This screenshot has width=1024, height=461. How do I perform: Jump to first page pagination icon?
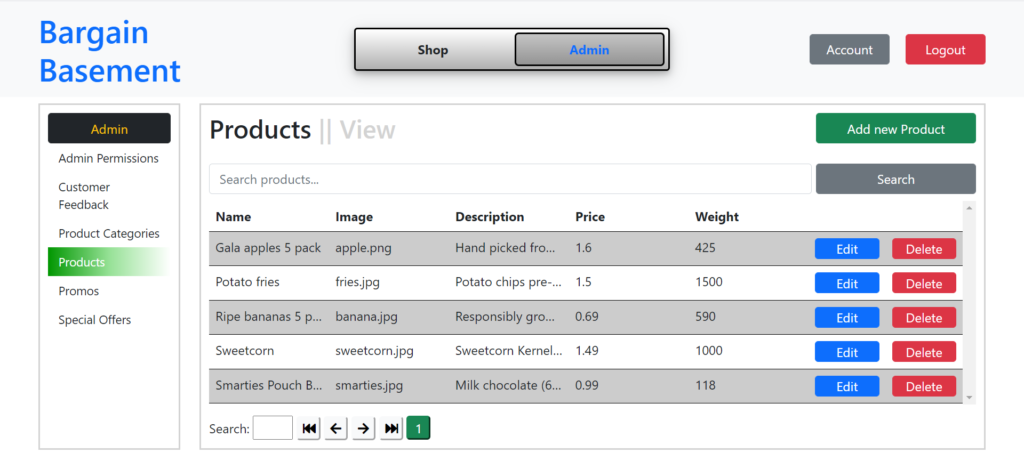[x=309, y=429]
